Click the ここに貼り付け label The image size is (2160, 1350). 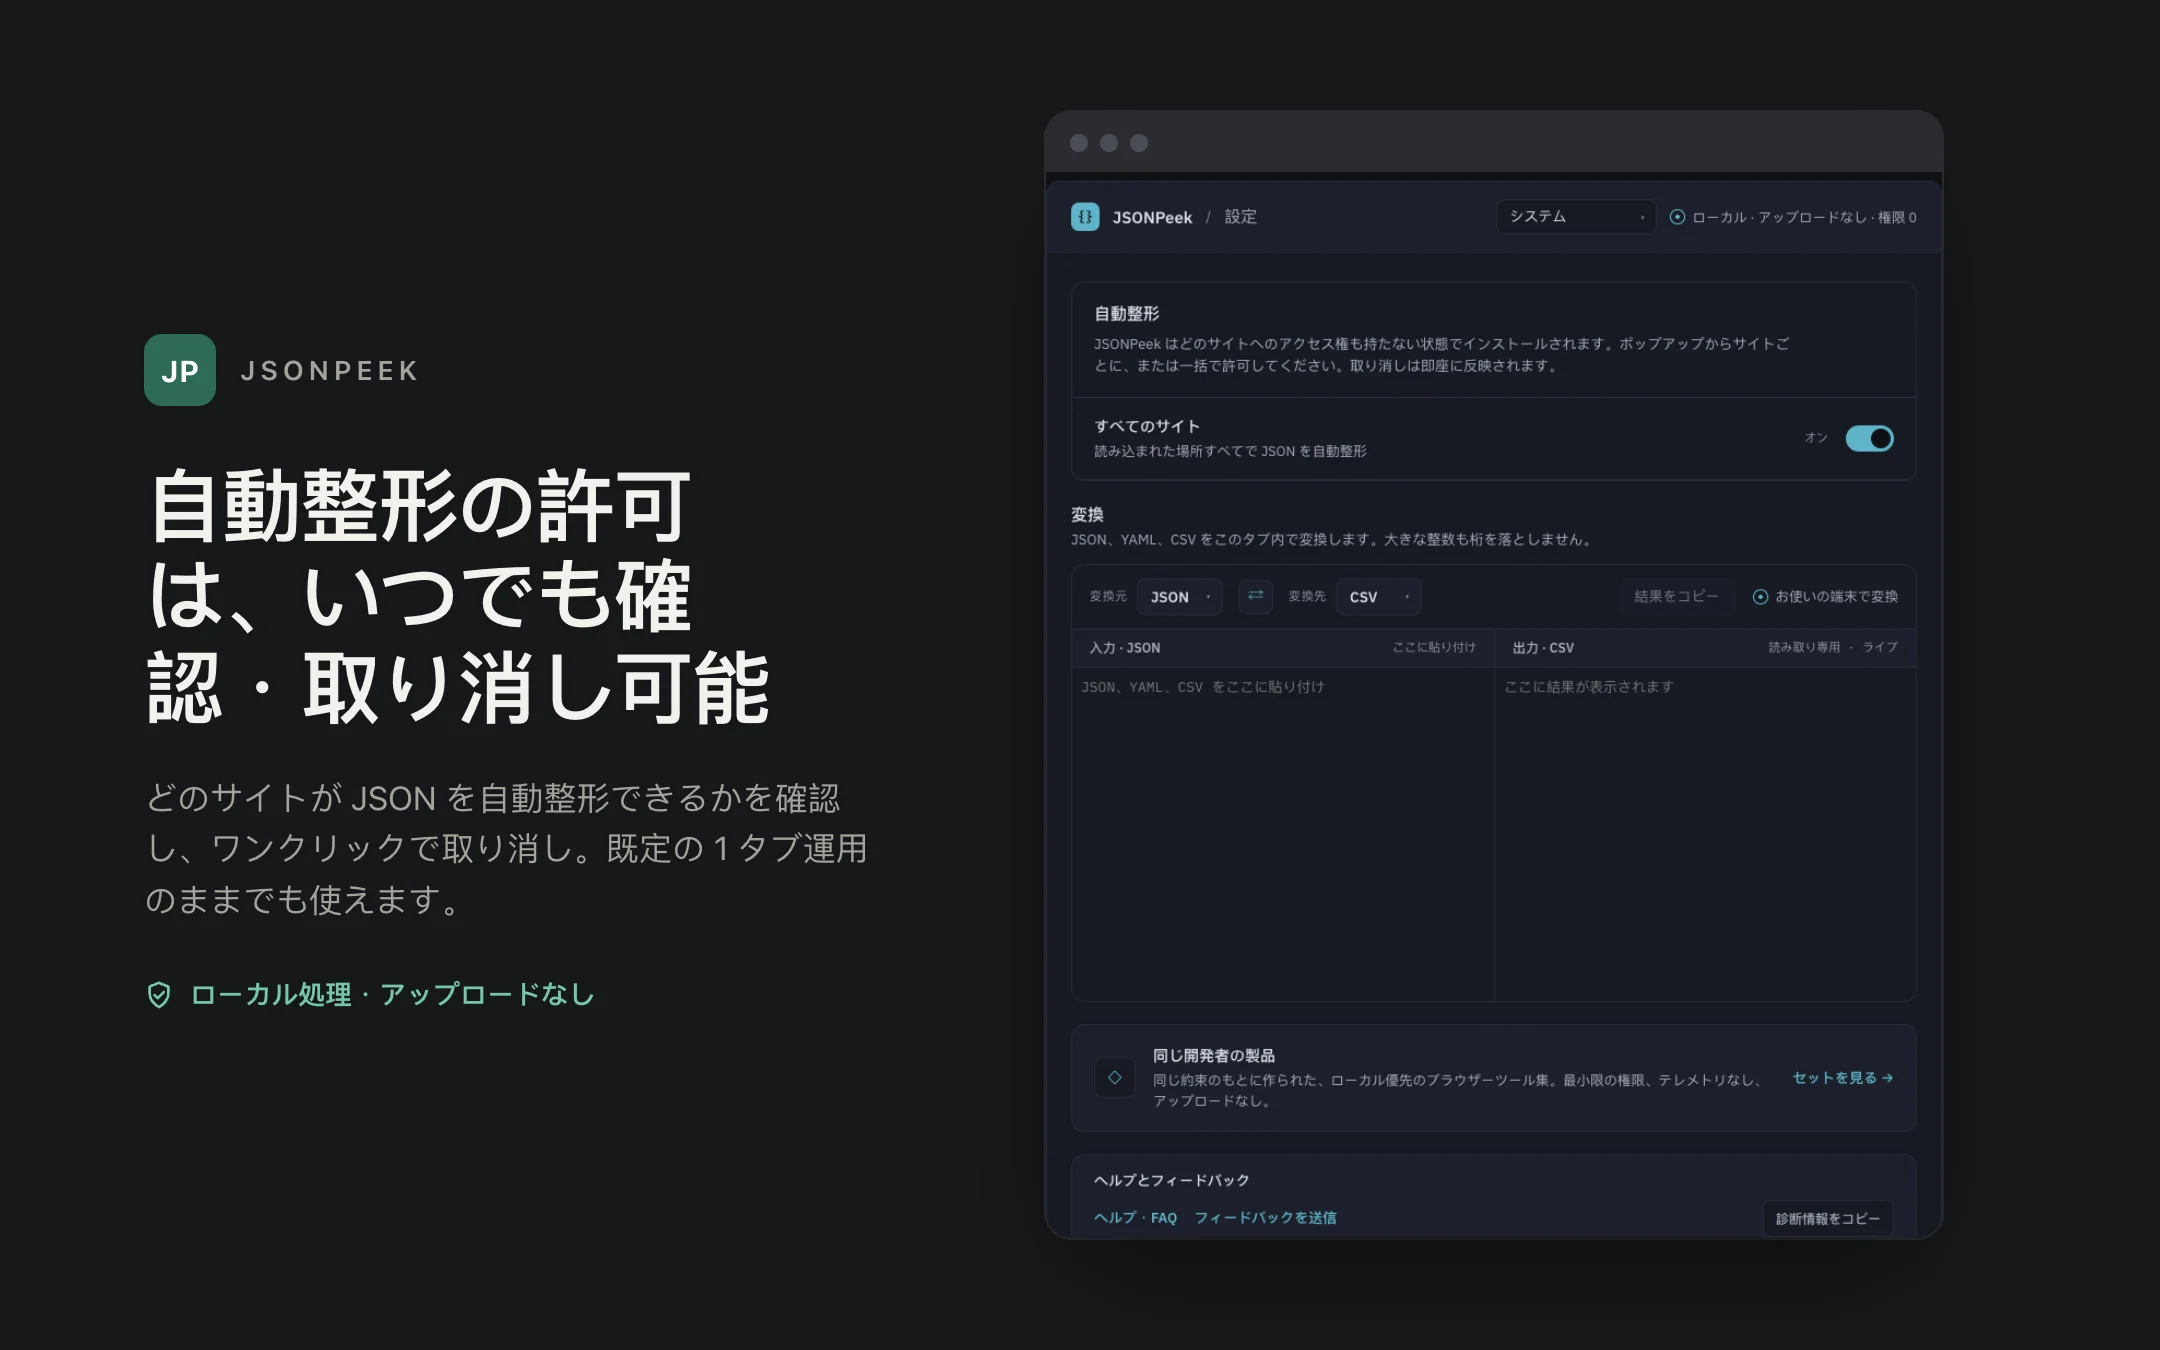point(1434,648)
